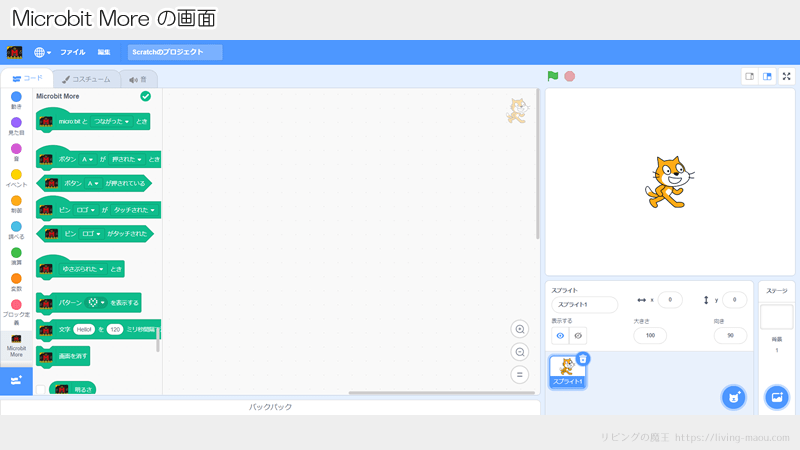Hide the sprite with the crossed eye
The width and height of the screenshot is (800, 450).
(578, 336)
